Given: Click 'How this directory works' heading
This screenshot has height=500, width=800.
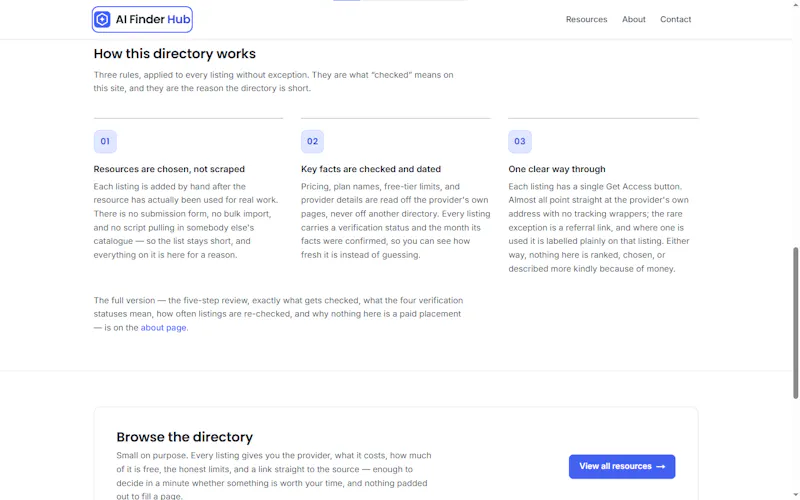Looking at the screenshot, I should 174,54.
